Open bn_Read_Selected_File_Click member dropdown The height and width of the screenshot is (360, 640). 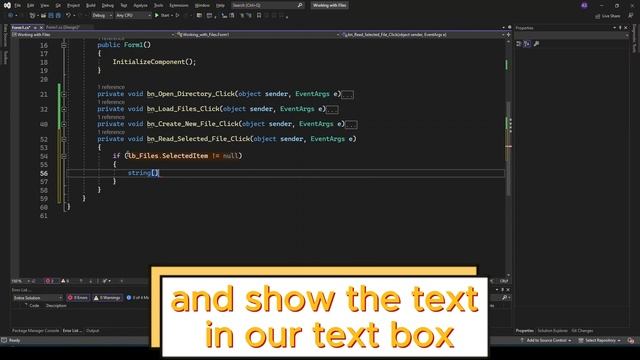pyautogui.click(x=423, y=35)
